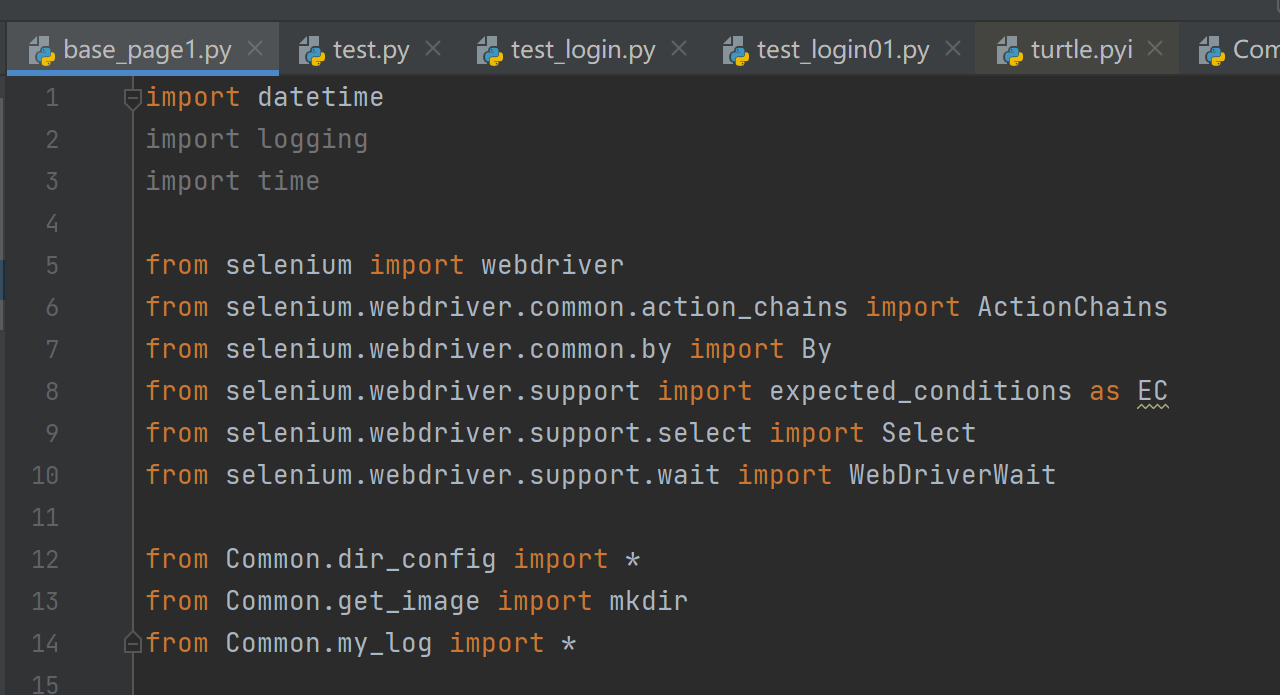Click the Python icon on the cut-off Com tab
This screenshot has height=695, width=1280.
click(x=1212, y=50)
